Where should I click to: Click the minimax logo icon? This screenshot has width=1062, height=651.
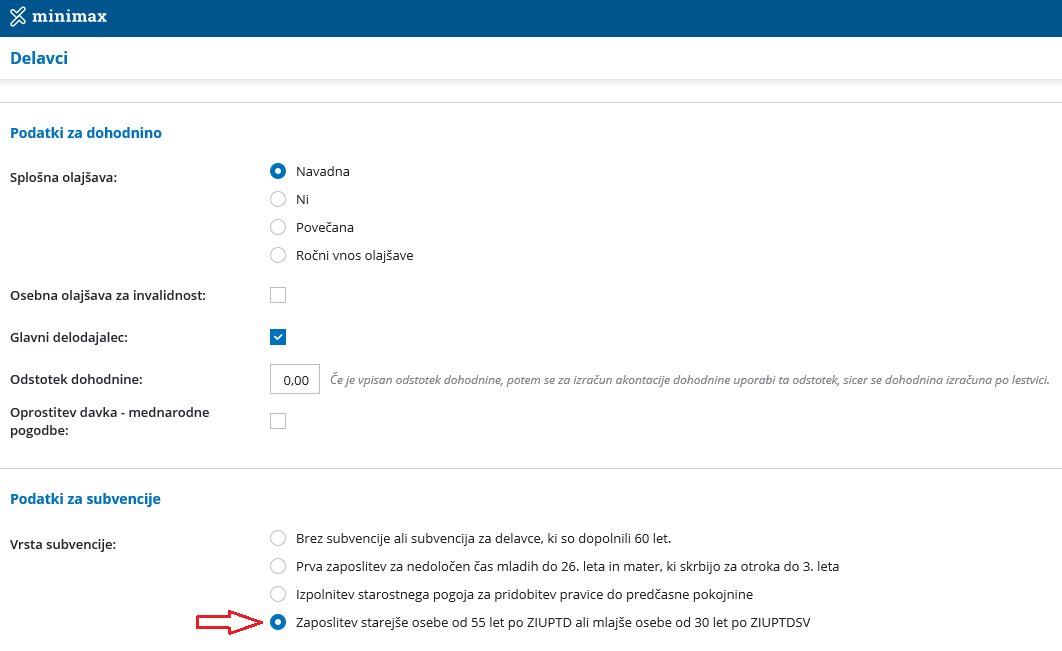[x=18, y=16]
